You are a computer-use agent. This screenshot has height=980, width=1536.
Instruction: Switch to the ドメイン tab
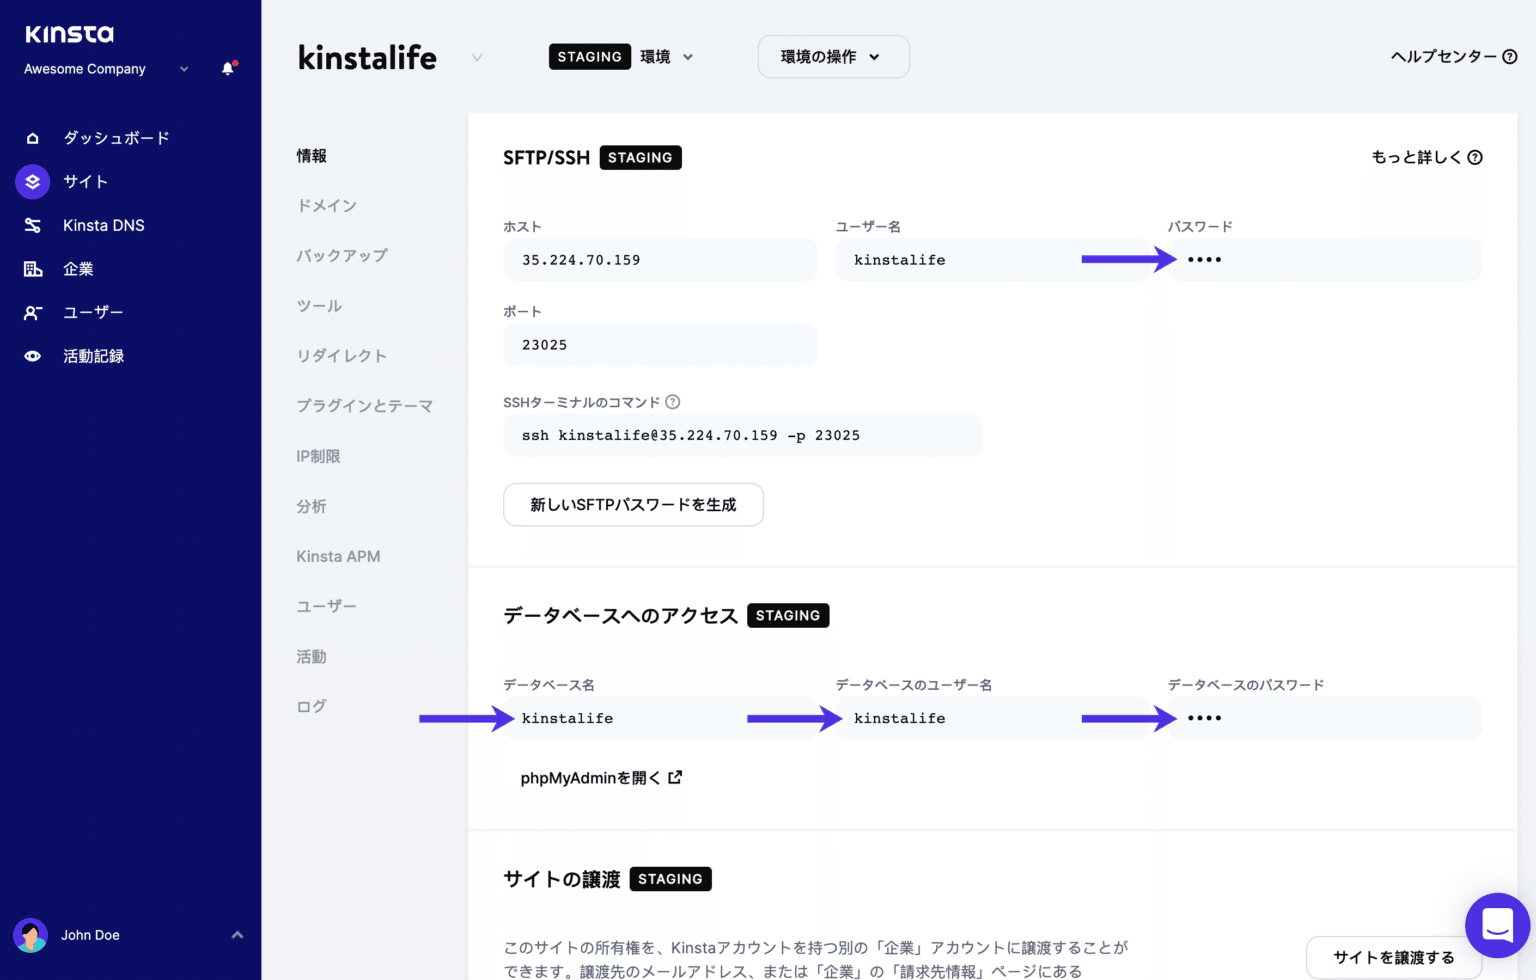326,205
